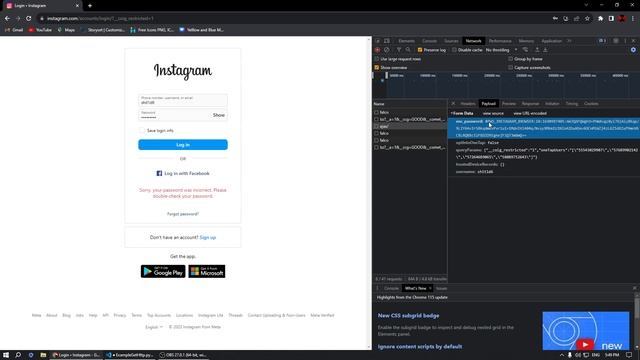Toggle Preserve log checkbox
This screenshot has height=360, width=640.
point(420,50)
